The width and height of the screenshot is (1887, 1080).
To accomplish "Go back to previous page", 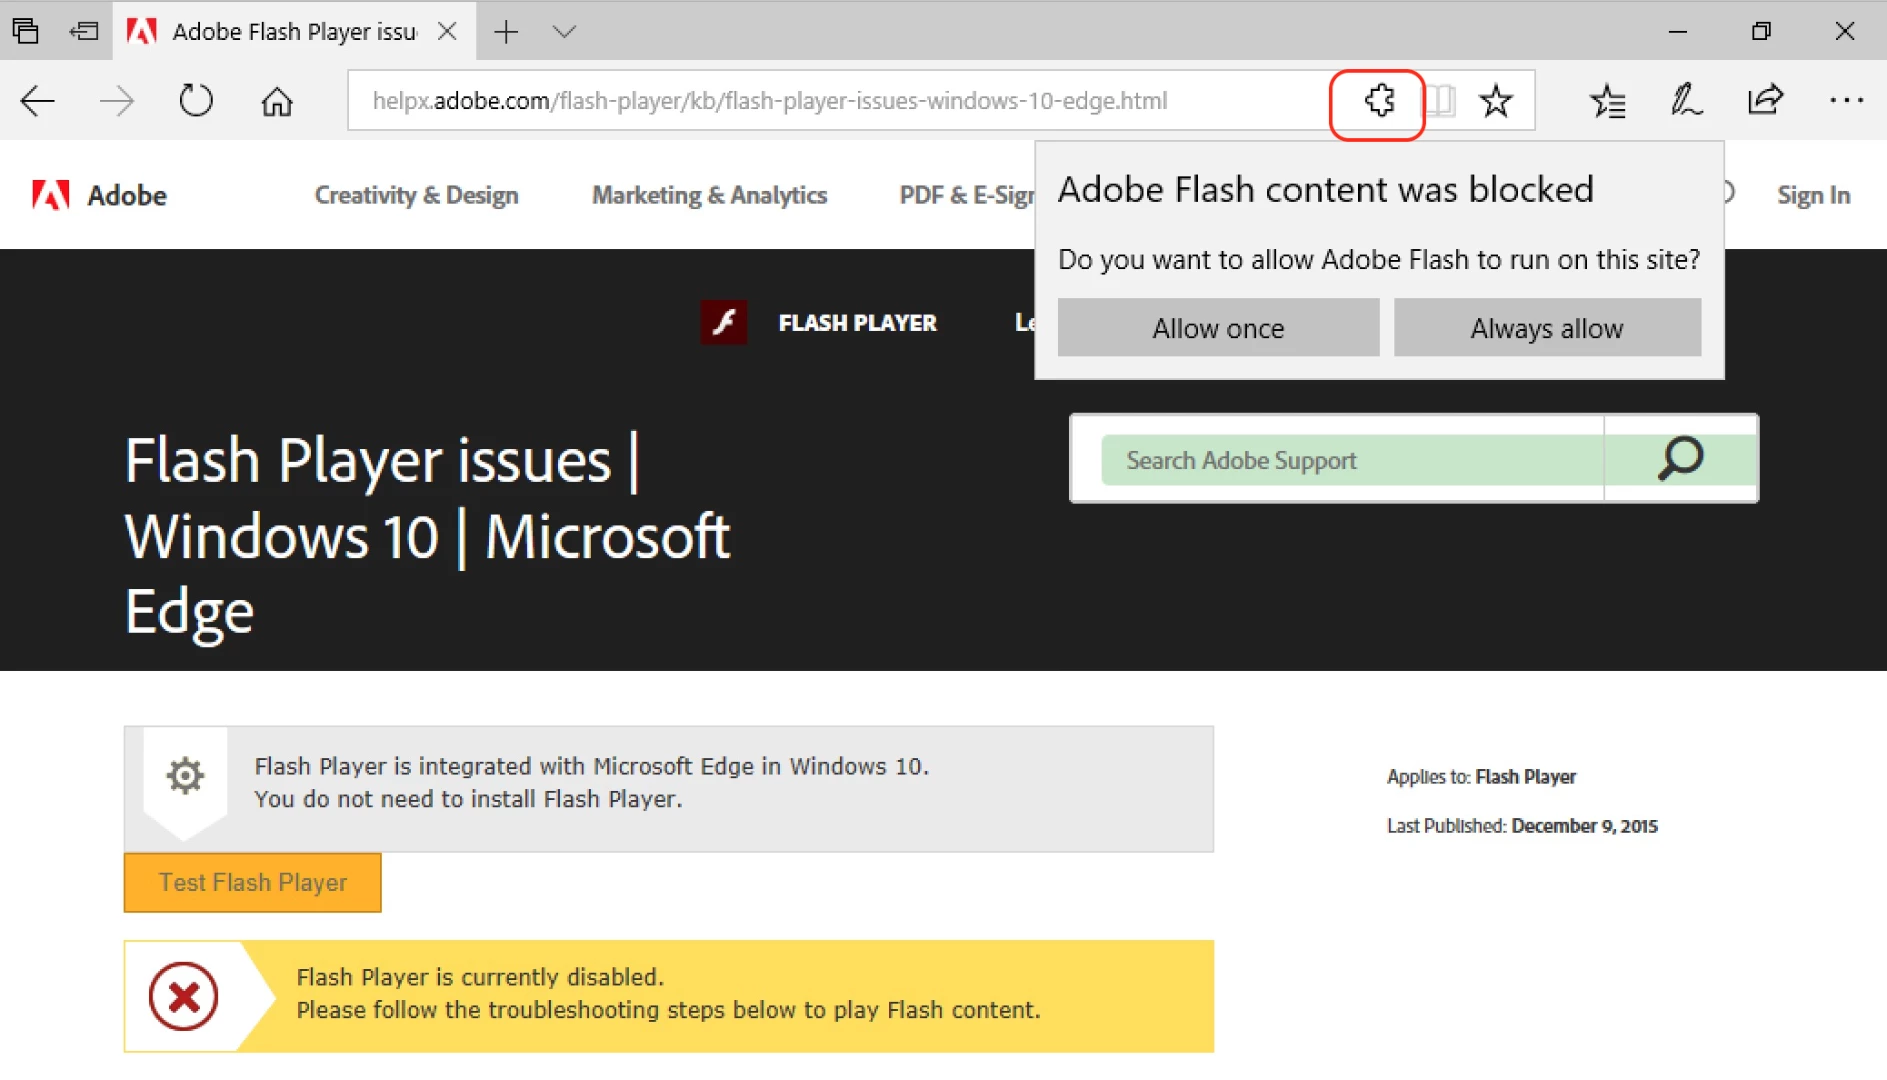I will point(37,101).
